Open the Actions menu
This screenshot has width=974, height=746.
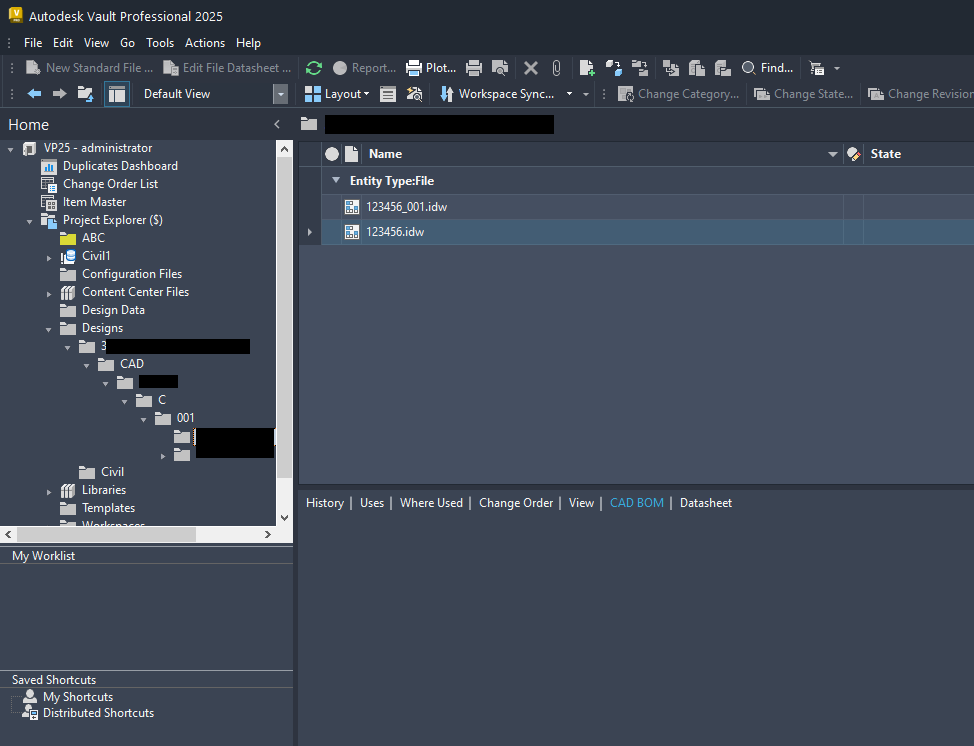click(205, 43)
